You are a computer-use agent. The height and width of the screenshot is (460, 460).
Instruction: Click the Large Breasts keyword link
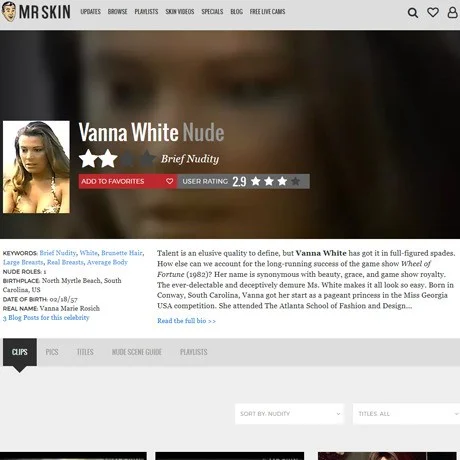coord(23,262)
